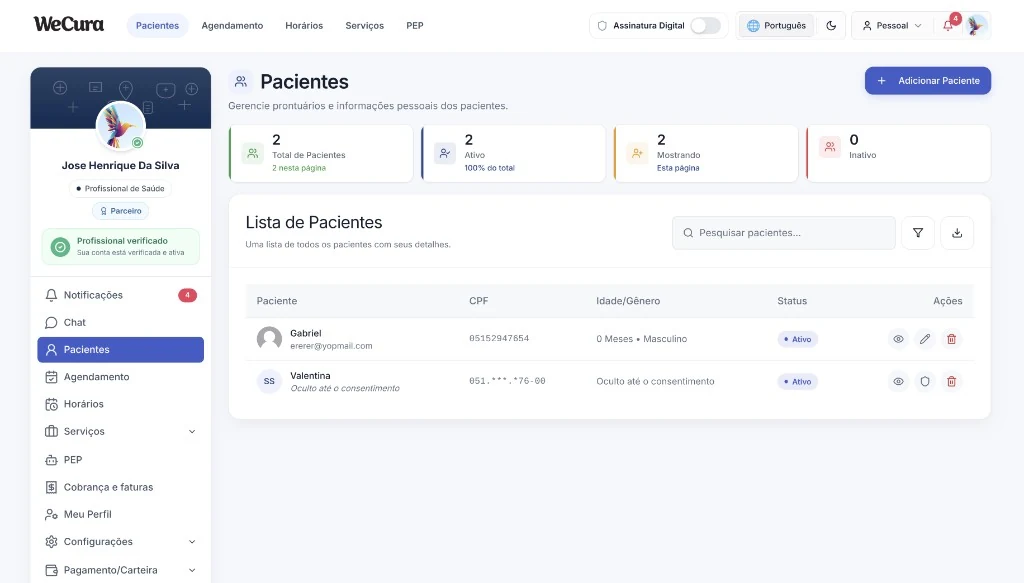Click CPF value 05152947654
The height and width of the screenshot is (583, 1024).
point(499,339)
